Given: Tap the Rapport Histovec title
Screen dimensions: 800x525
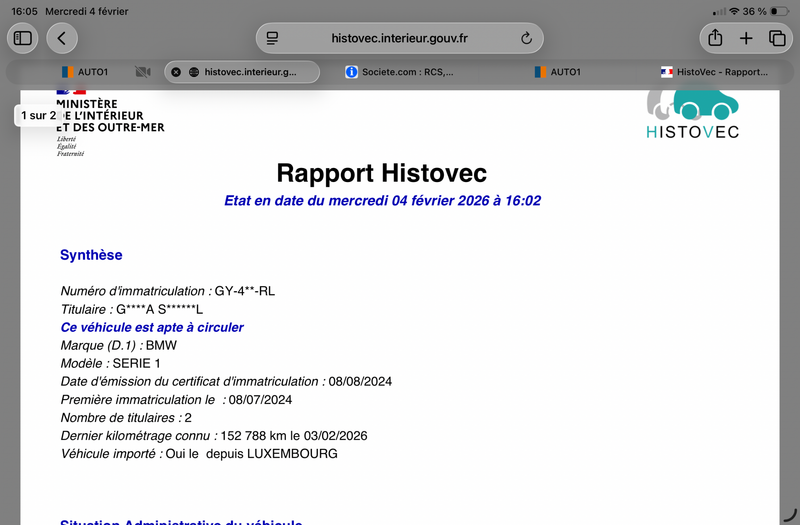Looking at the screenshot, I should click(x=381, y=173).
